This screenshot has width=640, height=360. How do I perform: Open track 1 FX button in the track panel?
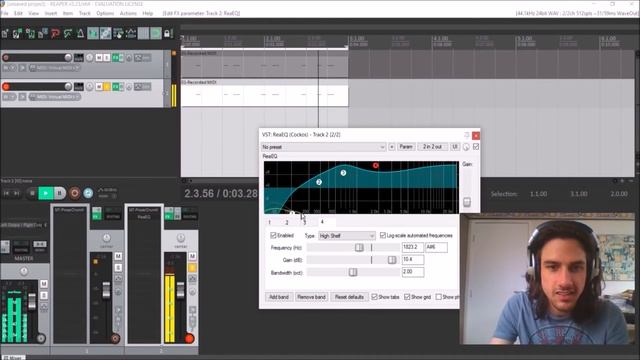116,58
